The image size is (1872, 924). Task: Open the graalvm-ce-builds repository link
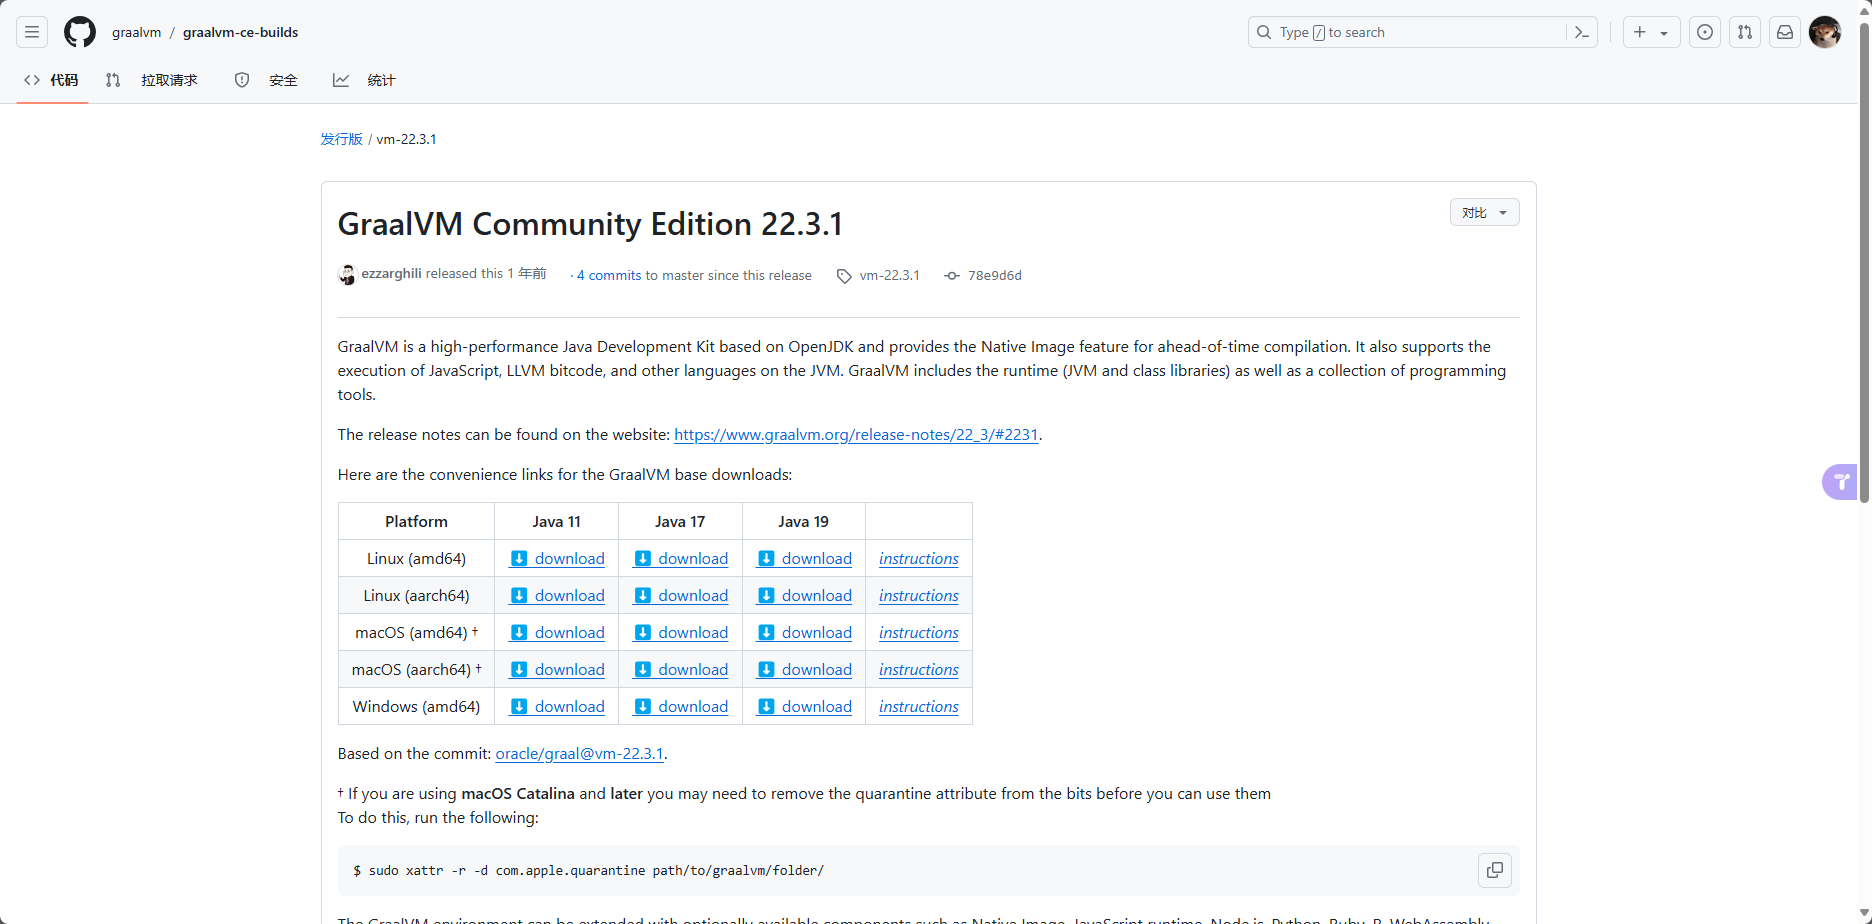(240, 32)
